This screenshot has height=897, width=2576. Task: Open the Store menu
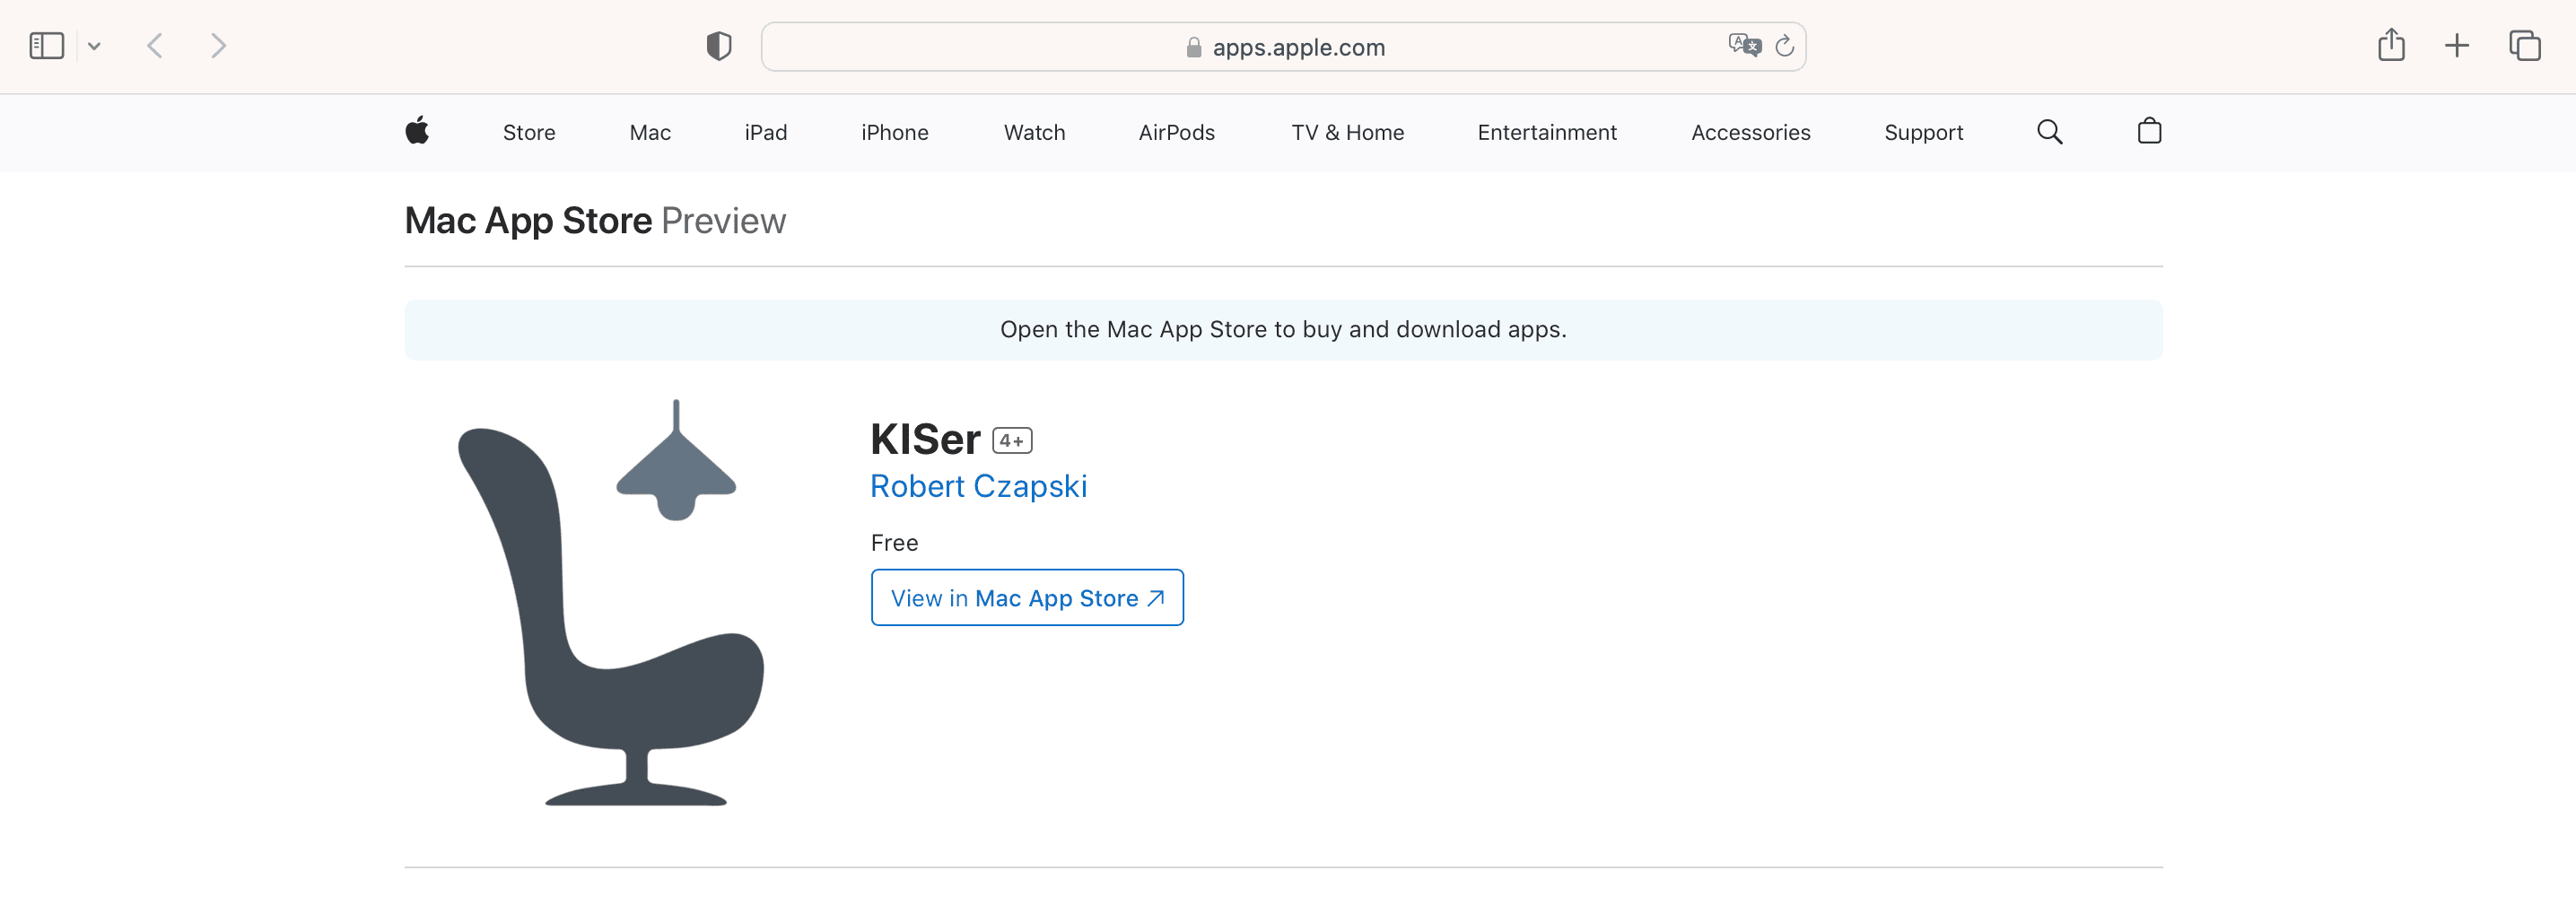(529, 133)
